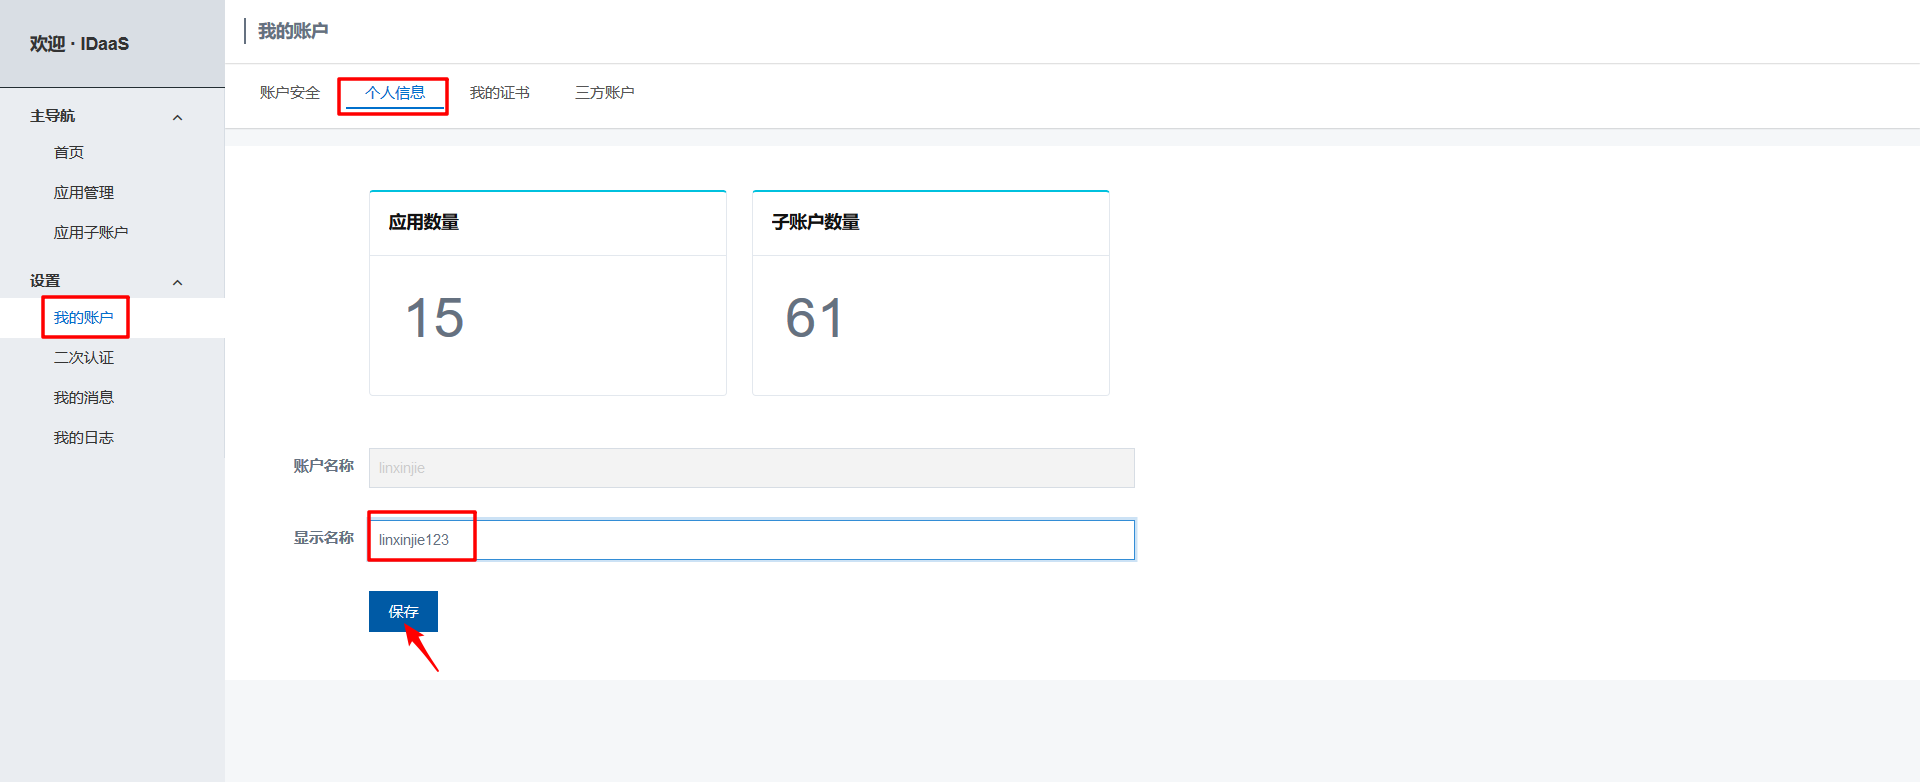Open 首页 in sidebar
Image resolution: width=1920 pixels, height=782 pixels.
coord(69,153)
